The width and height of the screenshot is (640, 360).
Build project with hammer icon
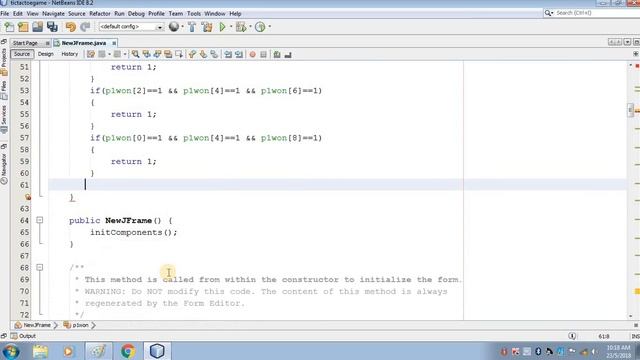[192, 27]
